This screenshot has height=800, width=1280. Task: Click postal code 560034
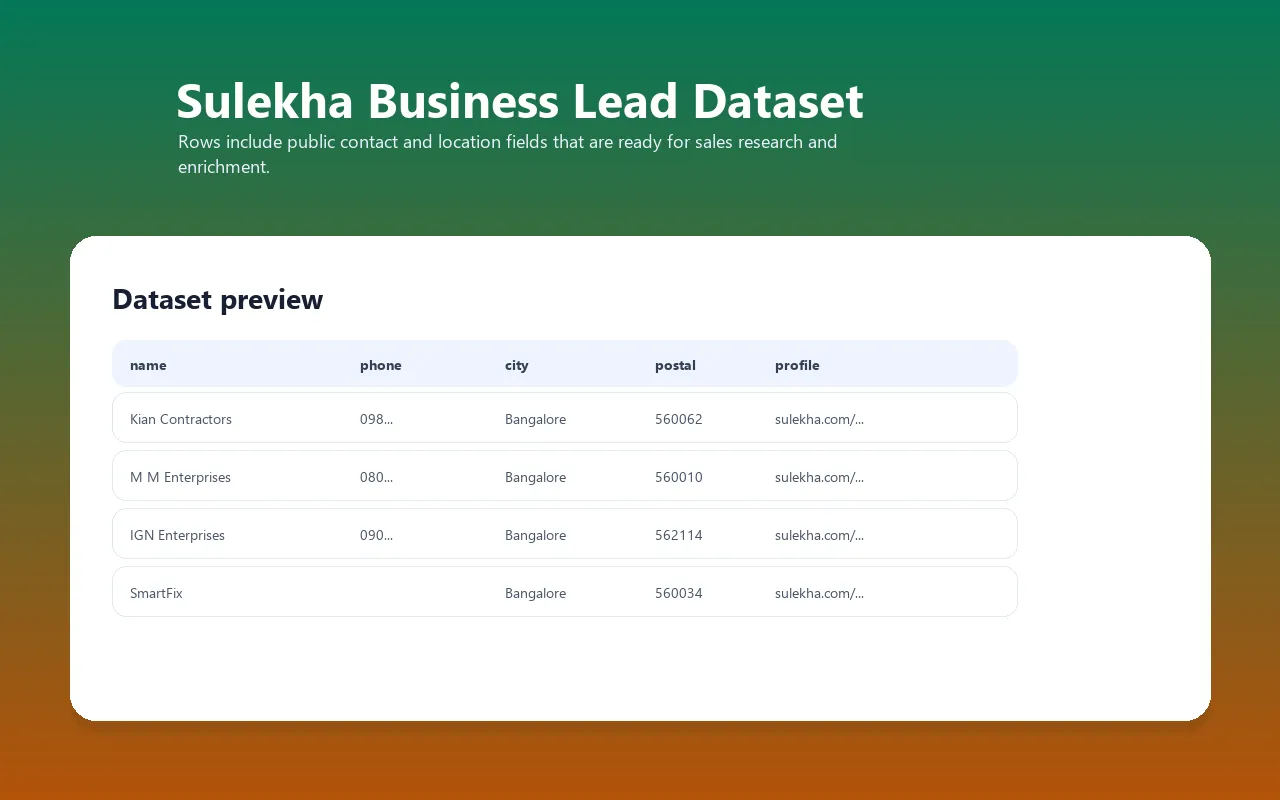point(679,593)
